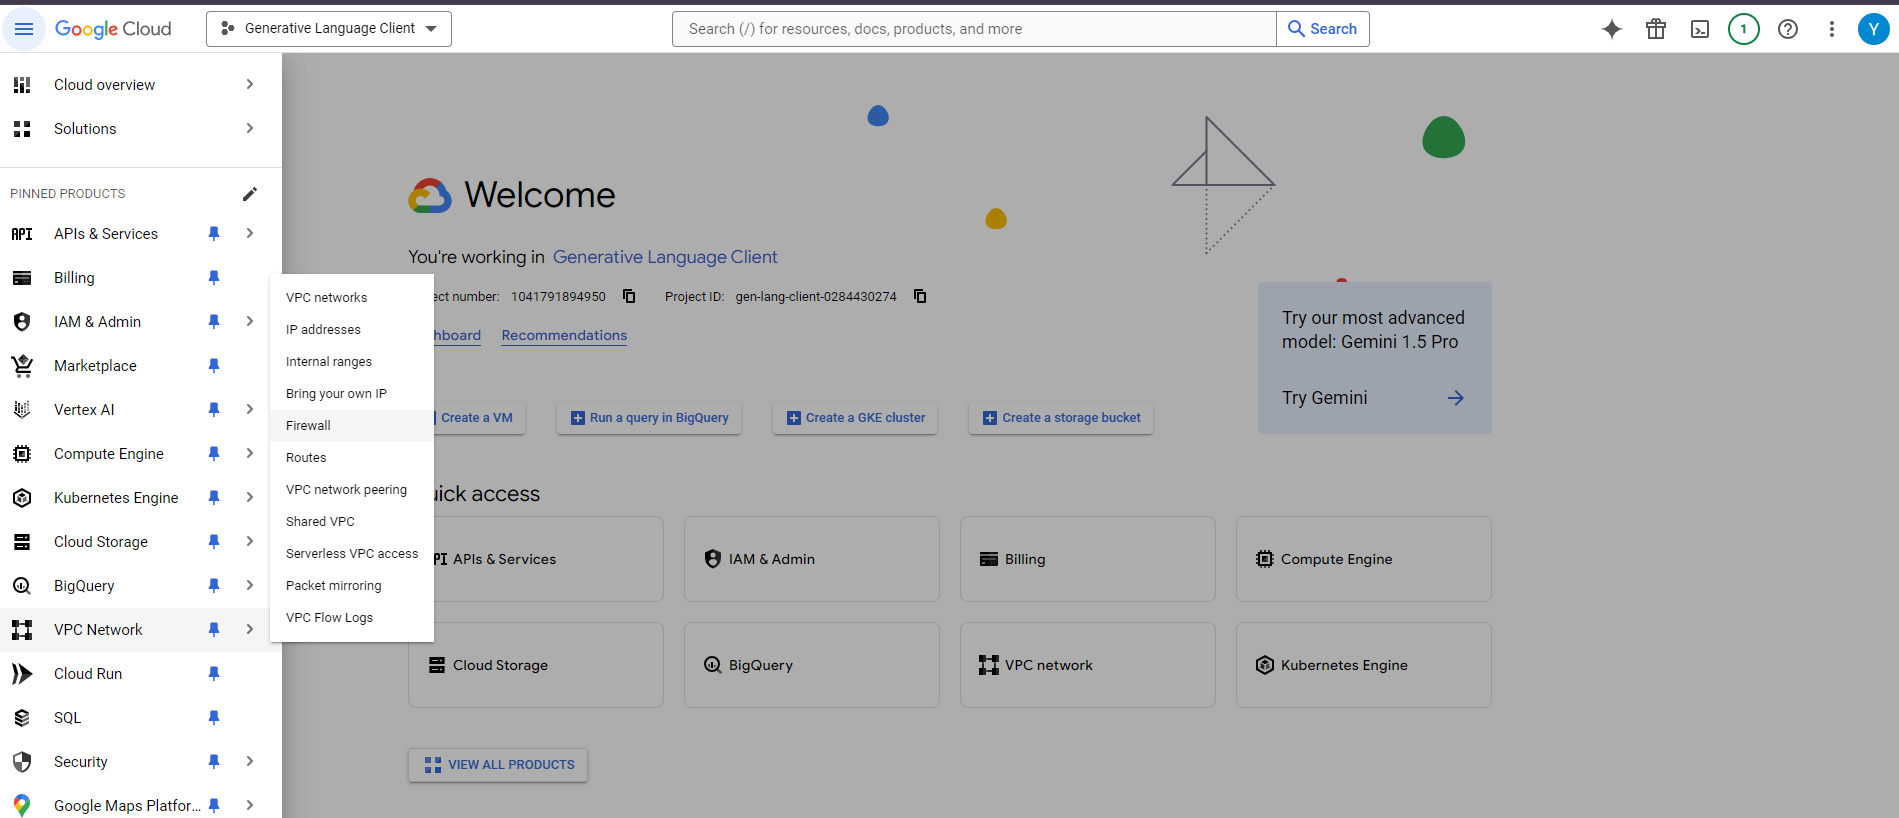
Task: Select Firewall in VPC submenu
Action: (352, 426)
